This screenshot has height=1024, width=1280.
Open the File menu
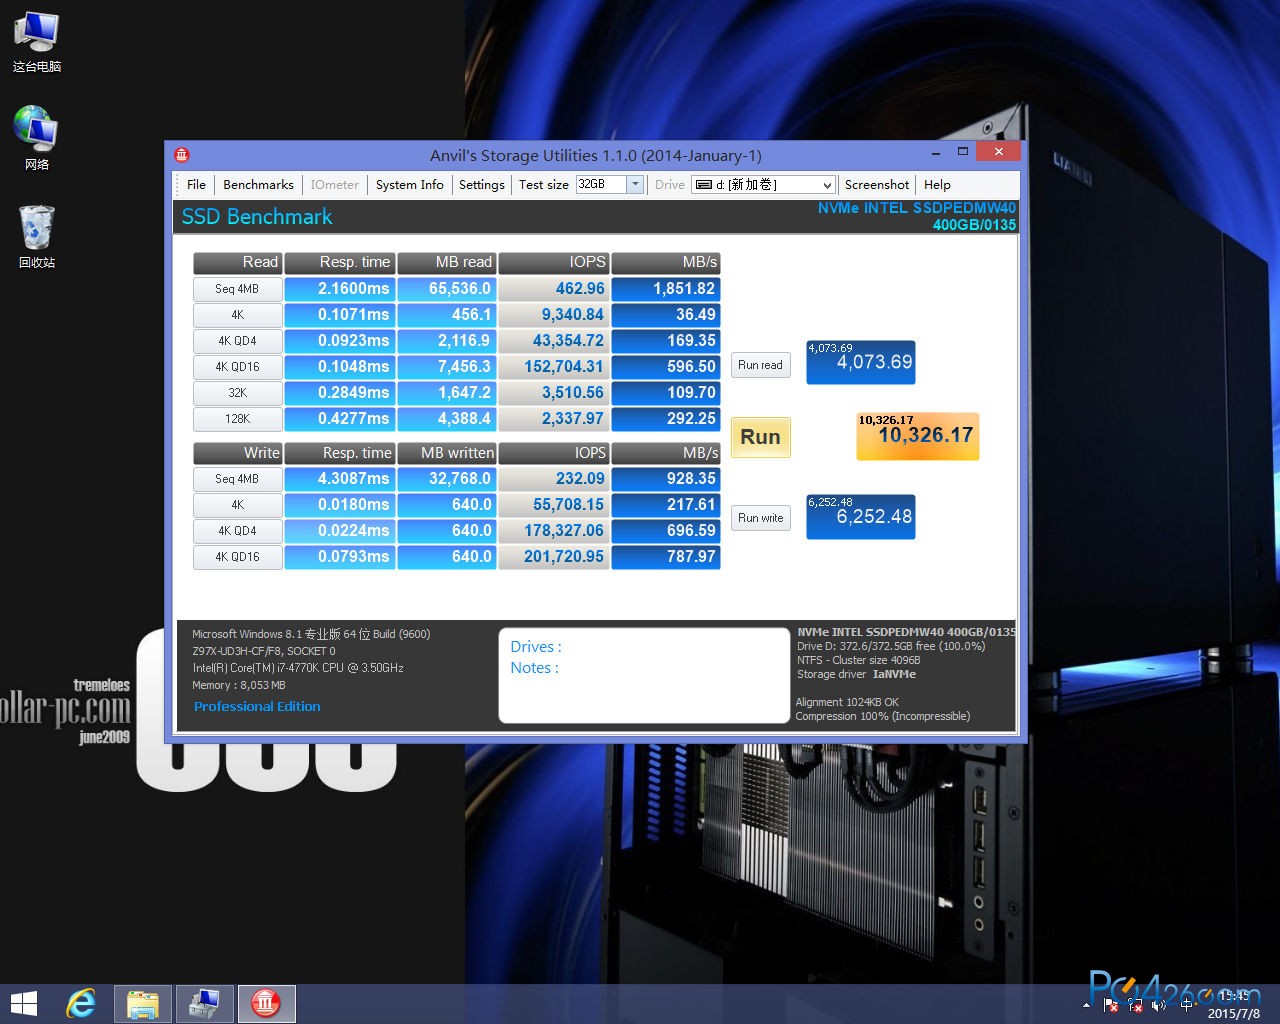click(x=196, y=185)
